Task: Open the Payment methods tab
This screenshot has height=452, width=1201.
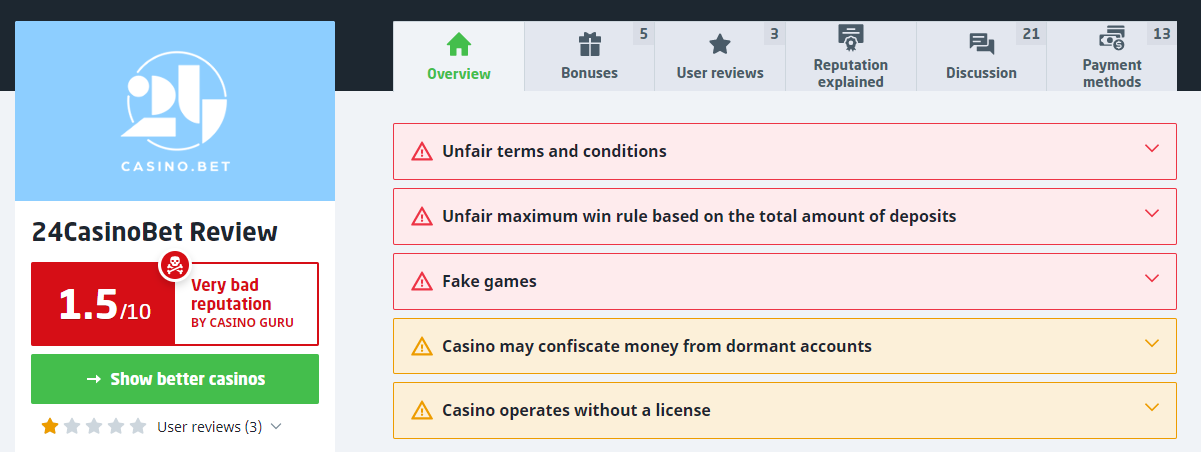Action: click(1112, 56)
